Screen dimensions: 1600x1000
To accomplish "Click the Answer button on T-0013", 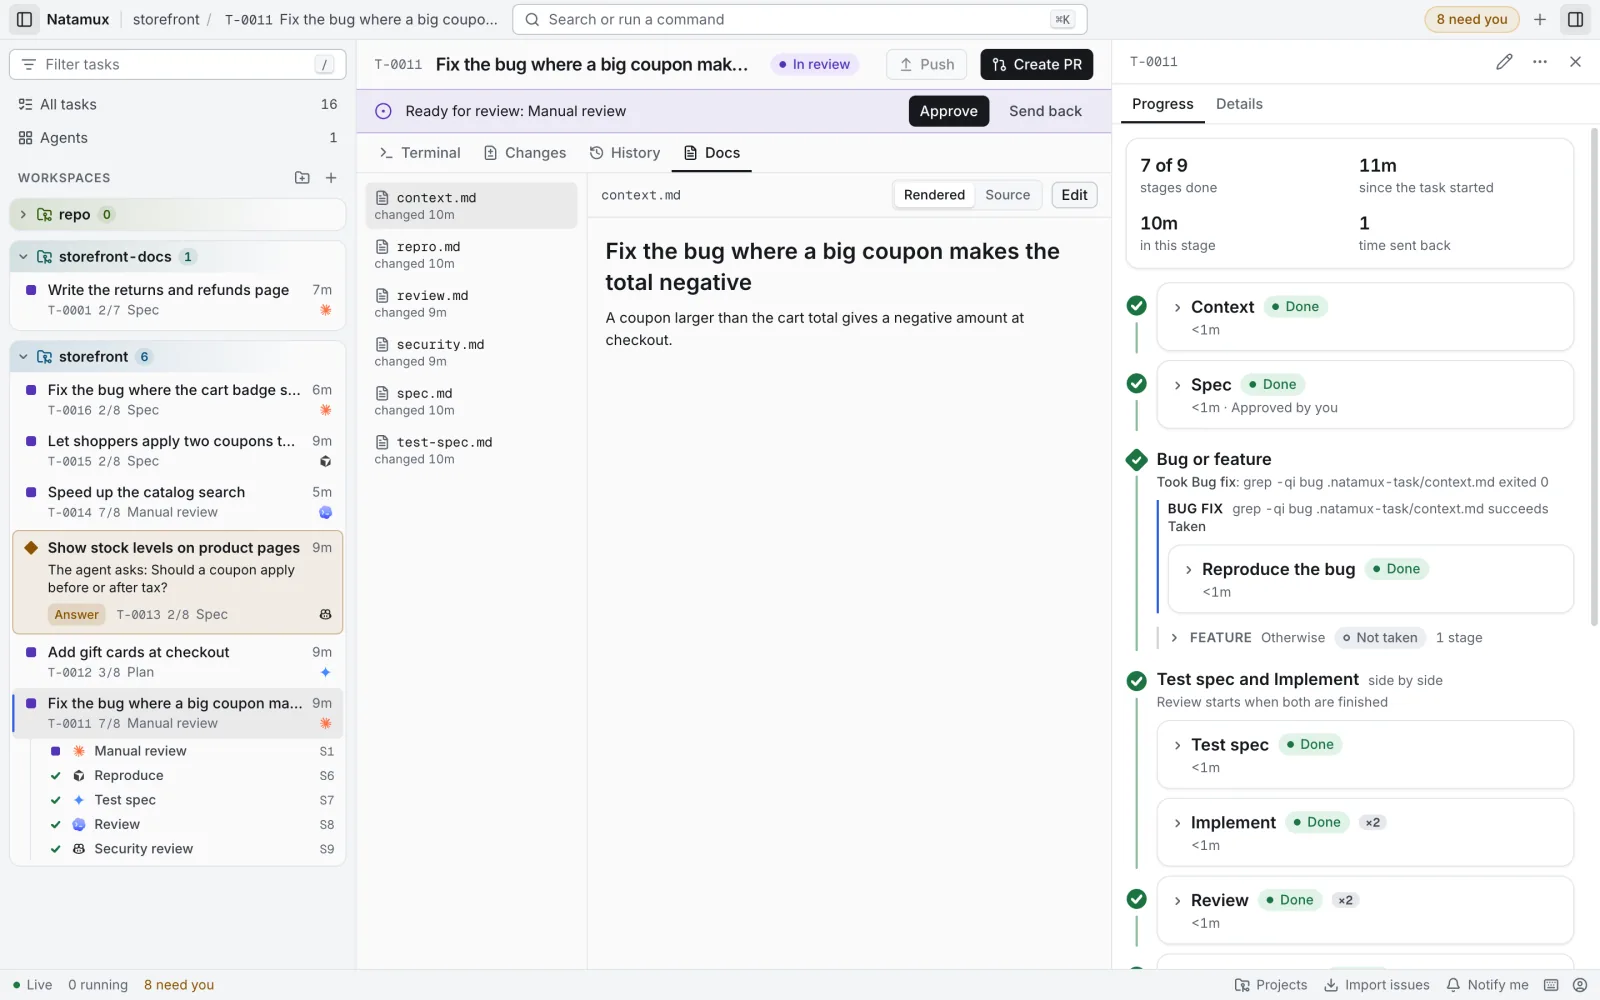I will pos(76,615).
